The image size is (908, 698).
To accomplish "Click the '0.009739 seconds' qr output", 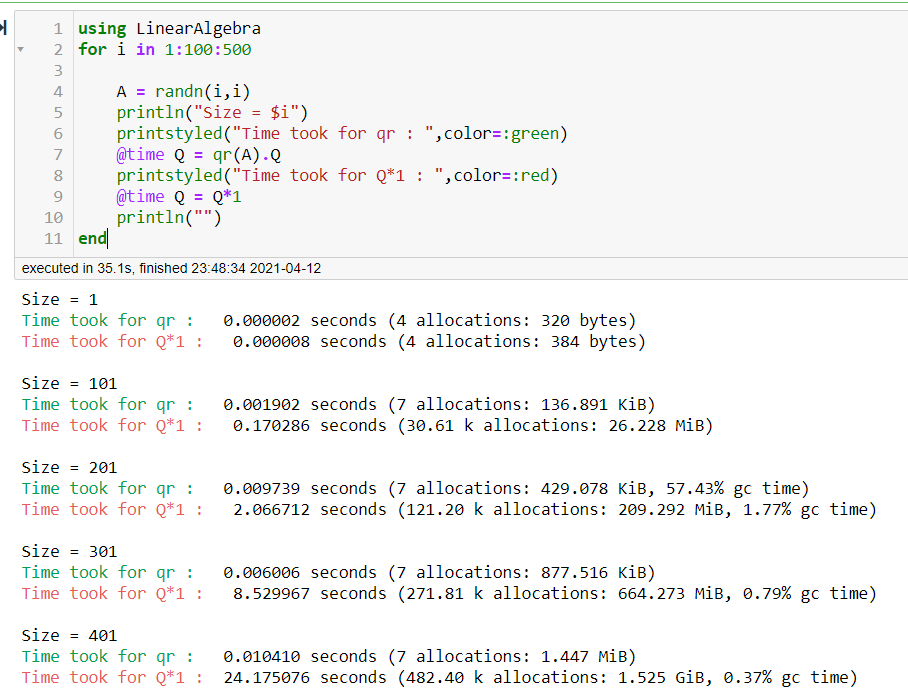I will pyautogui.click(x=300, y=488).
